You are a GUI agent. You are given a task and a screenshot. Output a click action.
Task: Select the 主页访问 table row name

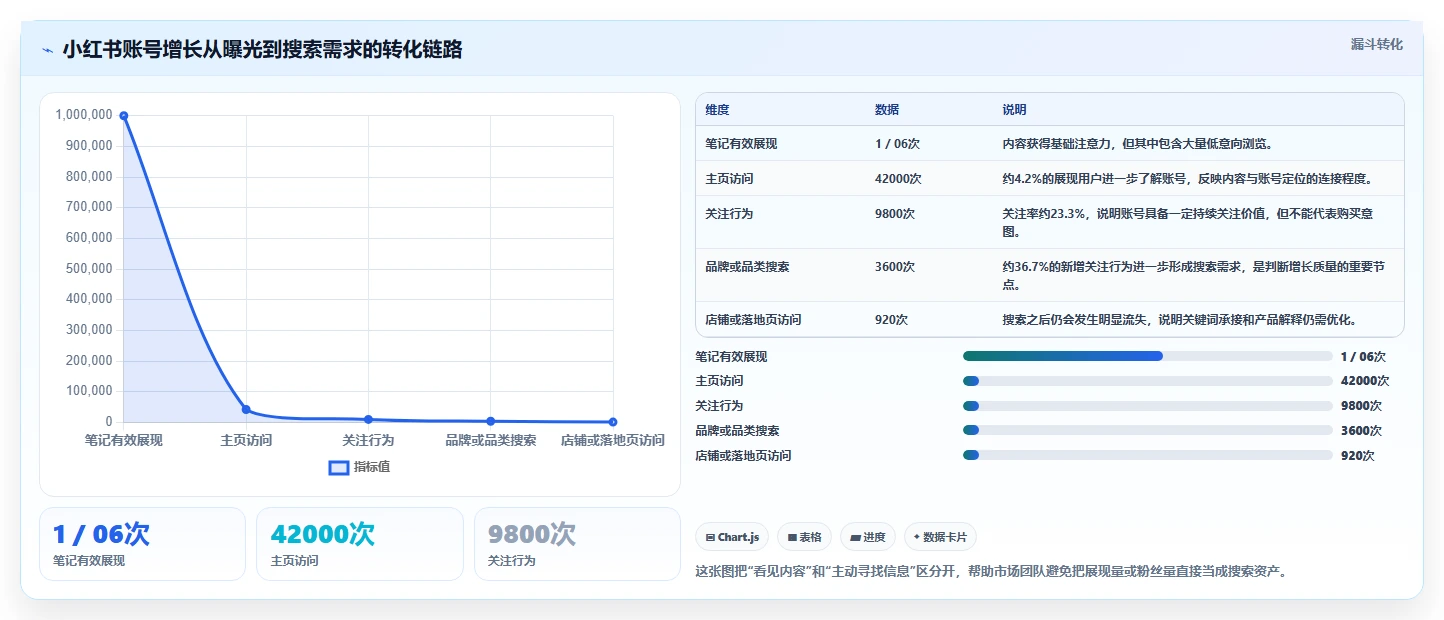pyautogui.click(x=729, y=179)
